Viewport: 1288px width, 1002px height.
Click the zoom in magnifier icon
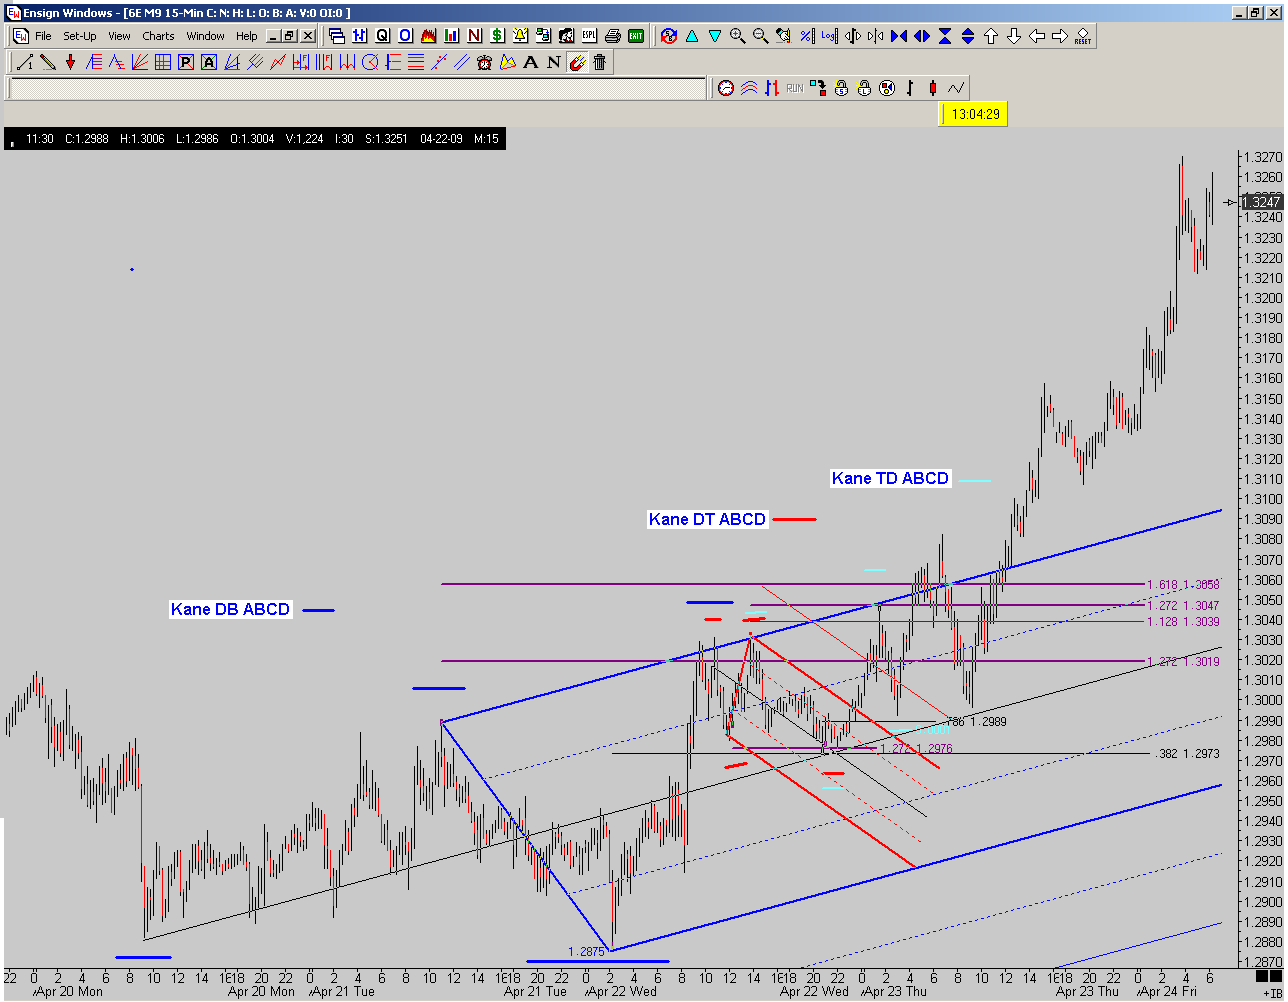pos(737,36)
